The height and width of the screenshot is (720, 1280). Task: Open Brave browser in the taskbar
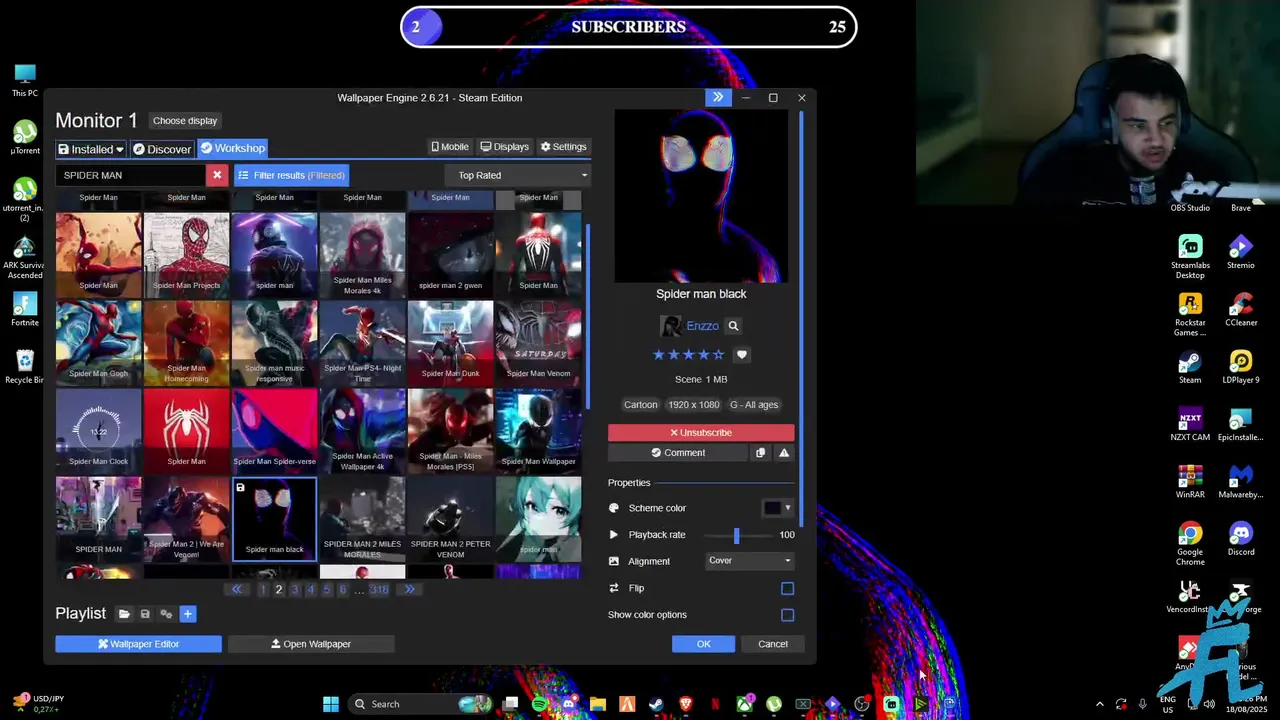click(x=686, y=704)
